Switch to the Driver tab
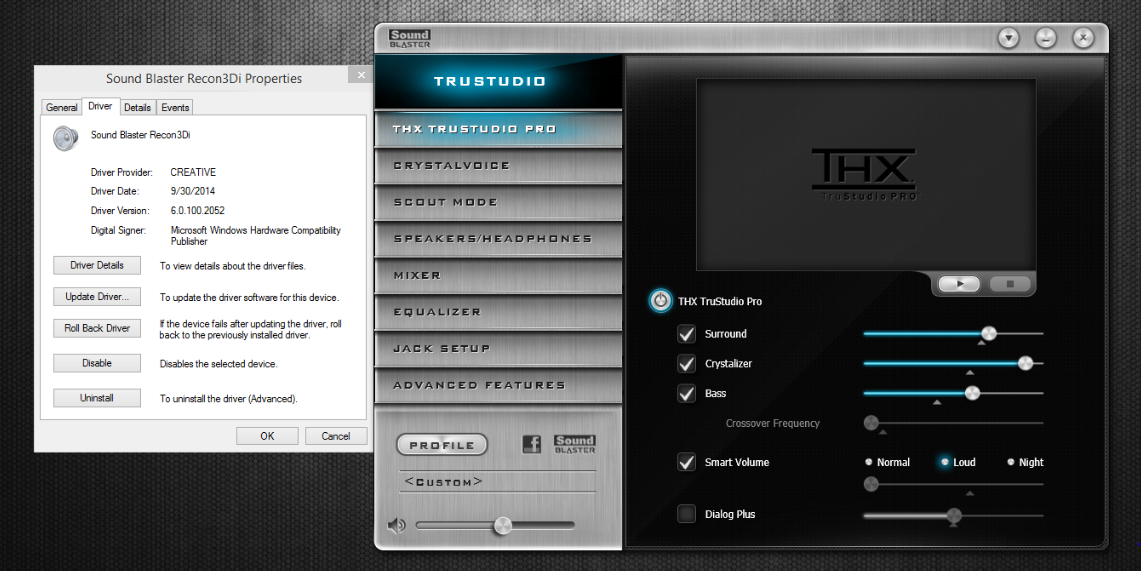1141x571 pixels. (100, 106)
